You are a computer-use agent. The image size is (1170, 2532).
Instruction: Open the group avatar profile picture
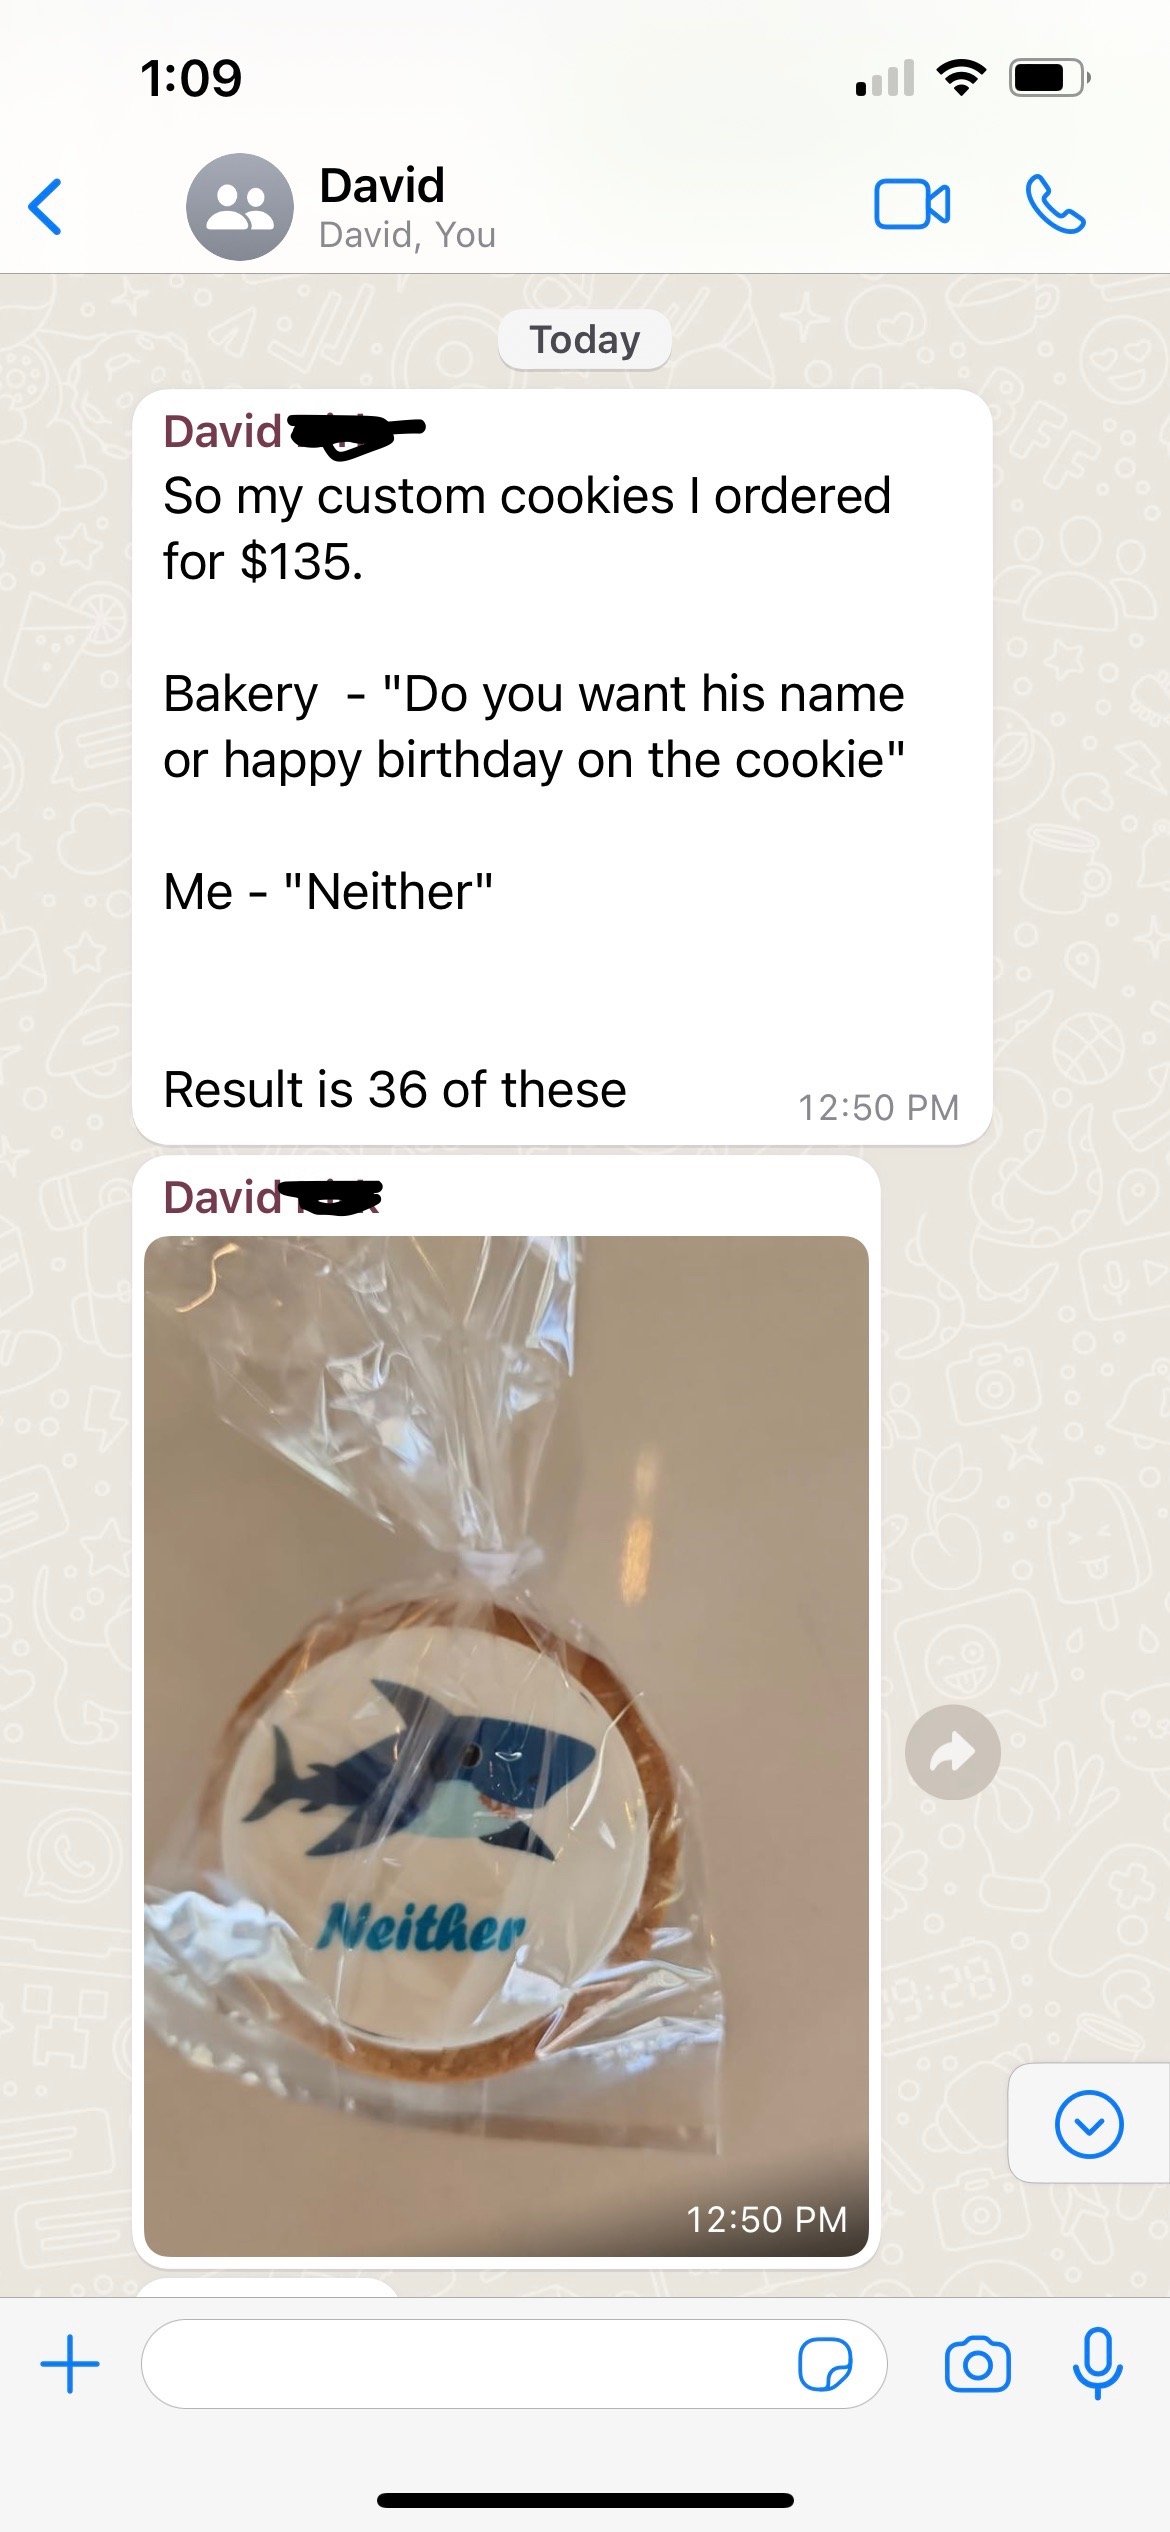pos(240,207)
